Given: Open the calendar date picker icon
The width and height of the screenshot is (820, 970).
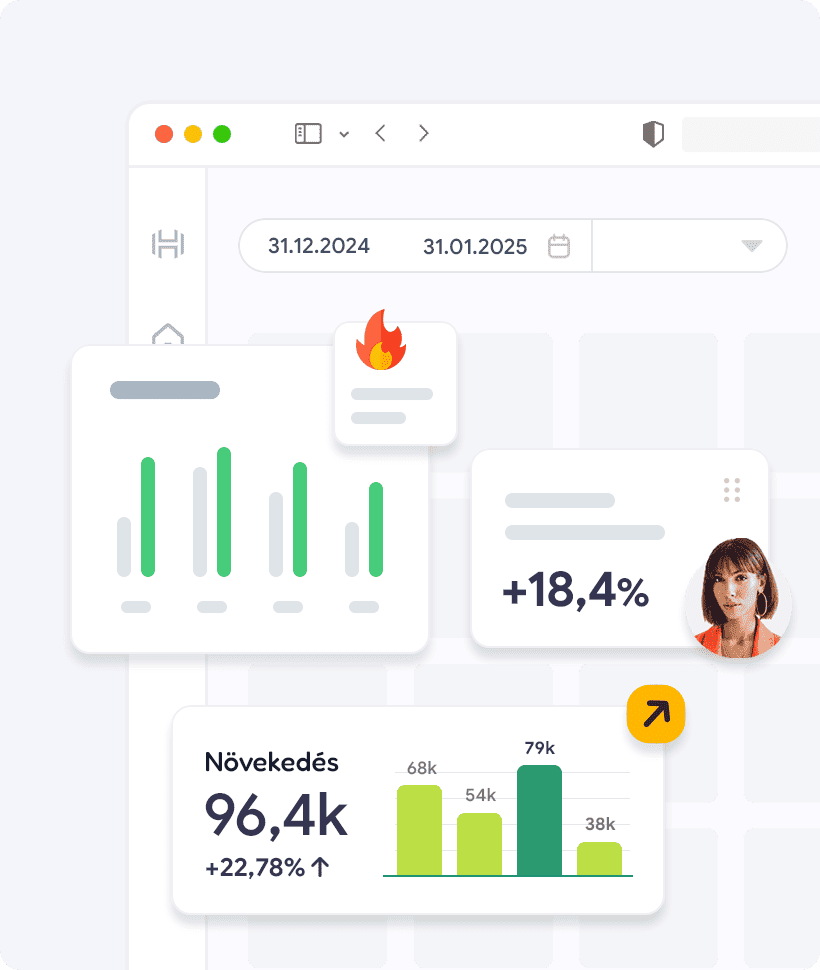Looking at the screenshot, I should tap(559, 246).
